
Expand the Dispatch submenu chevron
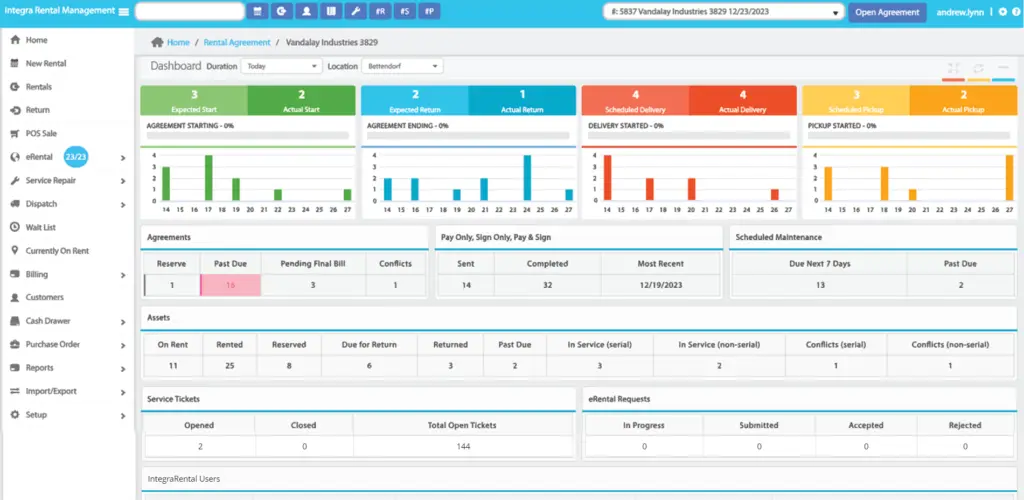coord(123,205)
